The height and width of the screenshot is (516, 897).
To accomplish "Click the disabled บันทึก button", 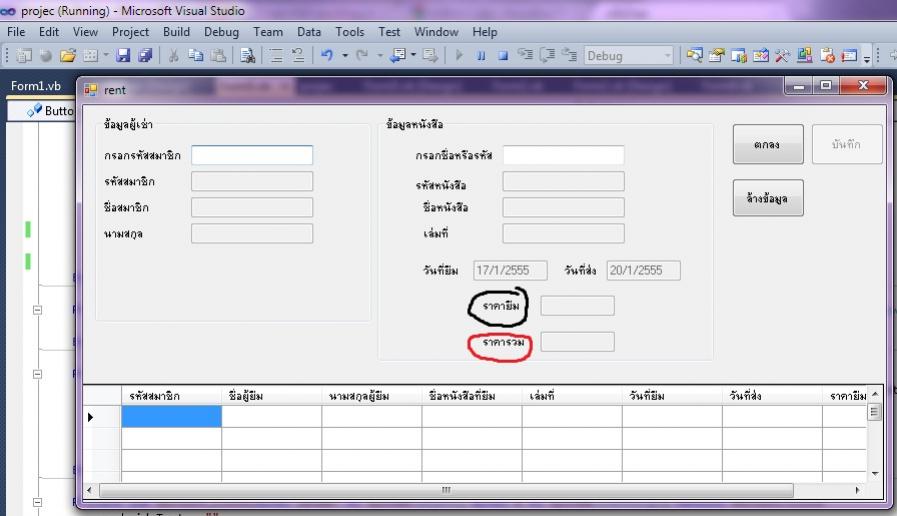I will [x=847, y=144].
